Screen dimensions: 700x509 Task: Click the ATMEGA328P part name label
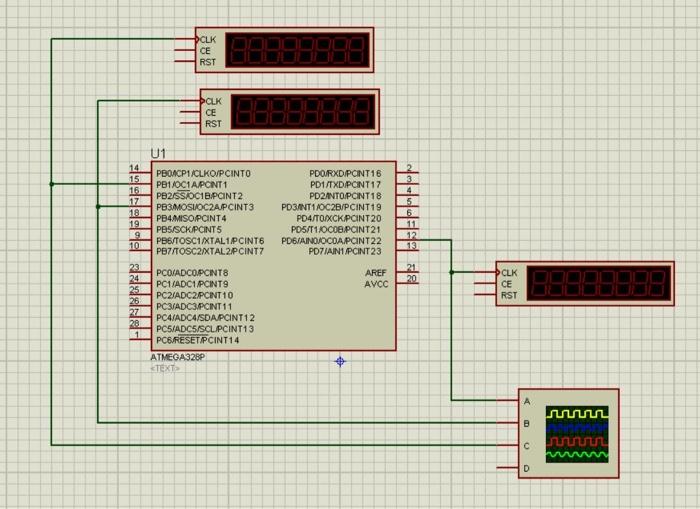click(x=178, y=357)
